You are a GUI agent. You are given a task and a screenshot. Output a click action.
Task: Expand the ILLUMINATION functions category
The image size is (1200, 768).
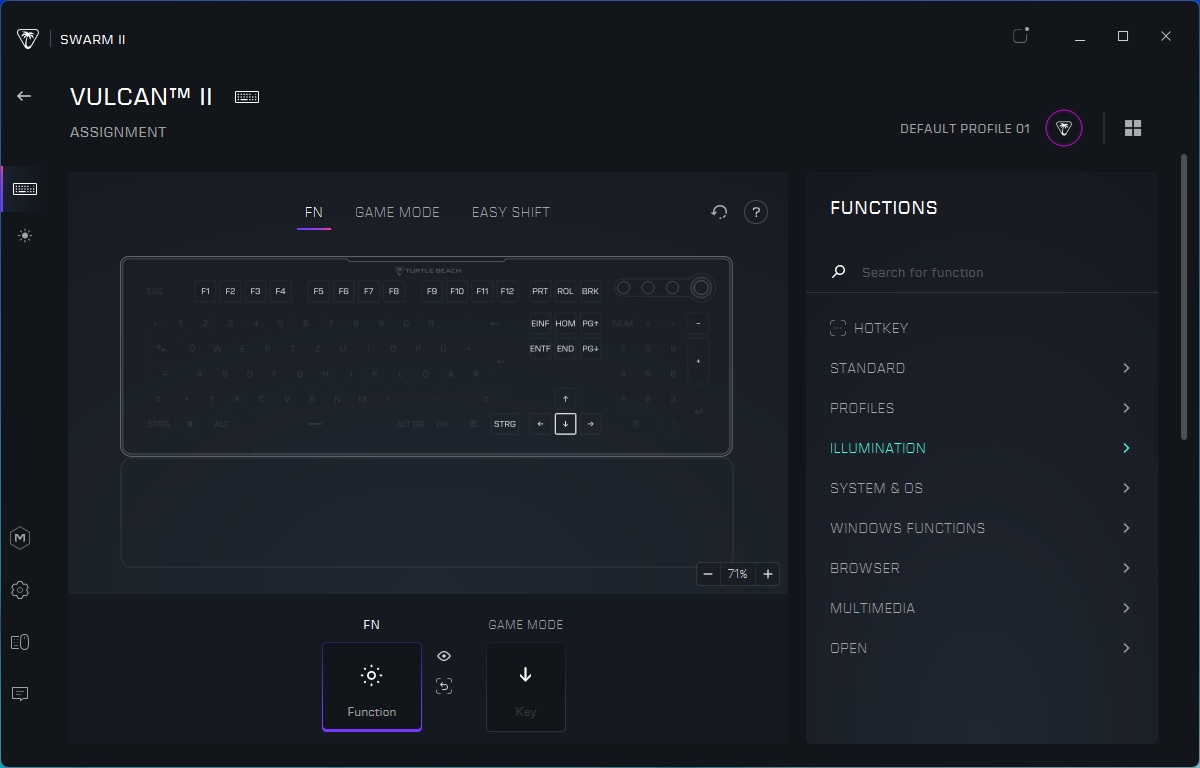click(x=981, y=448)
